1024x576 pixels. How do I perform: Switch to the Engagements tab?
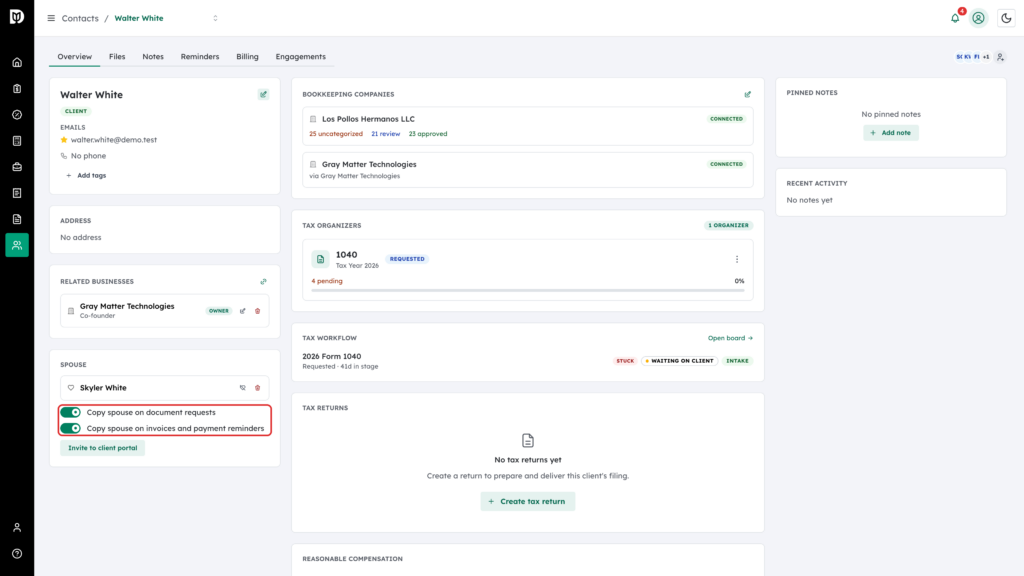point(300,57)
